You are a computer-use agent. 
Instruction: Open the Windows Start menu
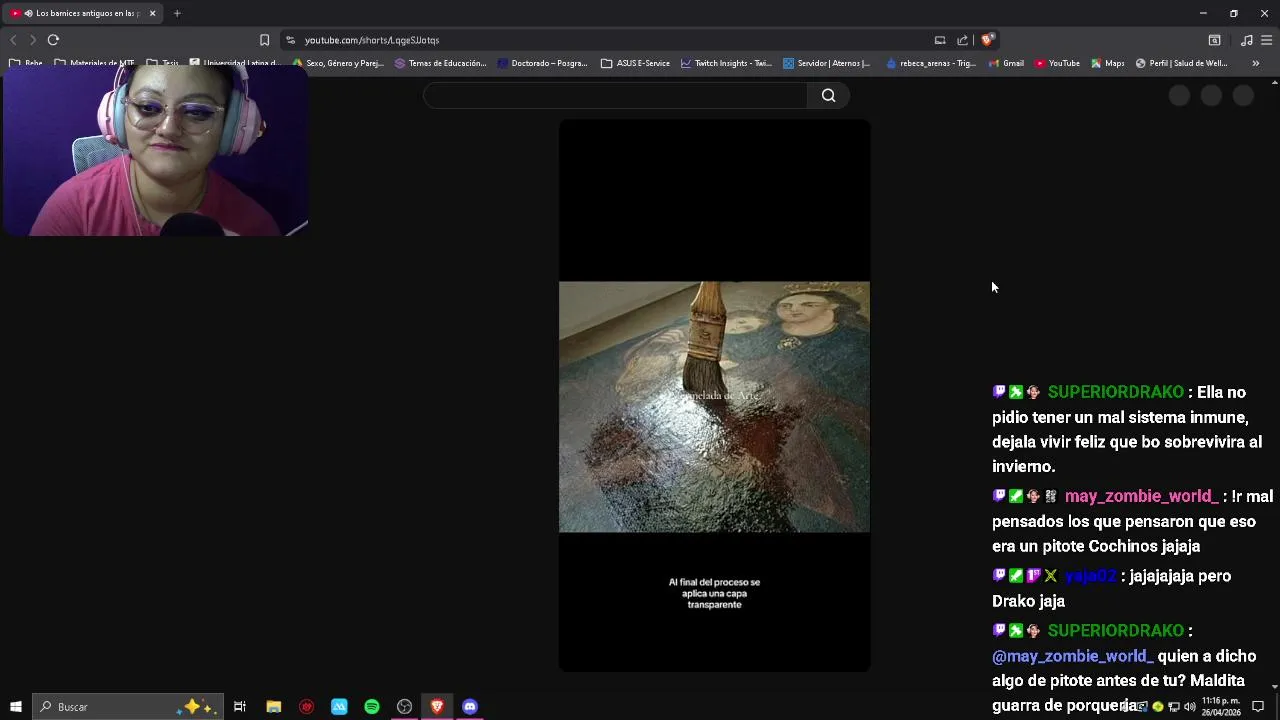[x=16, y=706]
